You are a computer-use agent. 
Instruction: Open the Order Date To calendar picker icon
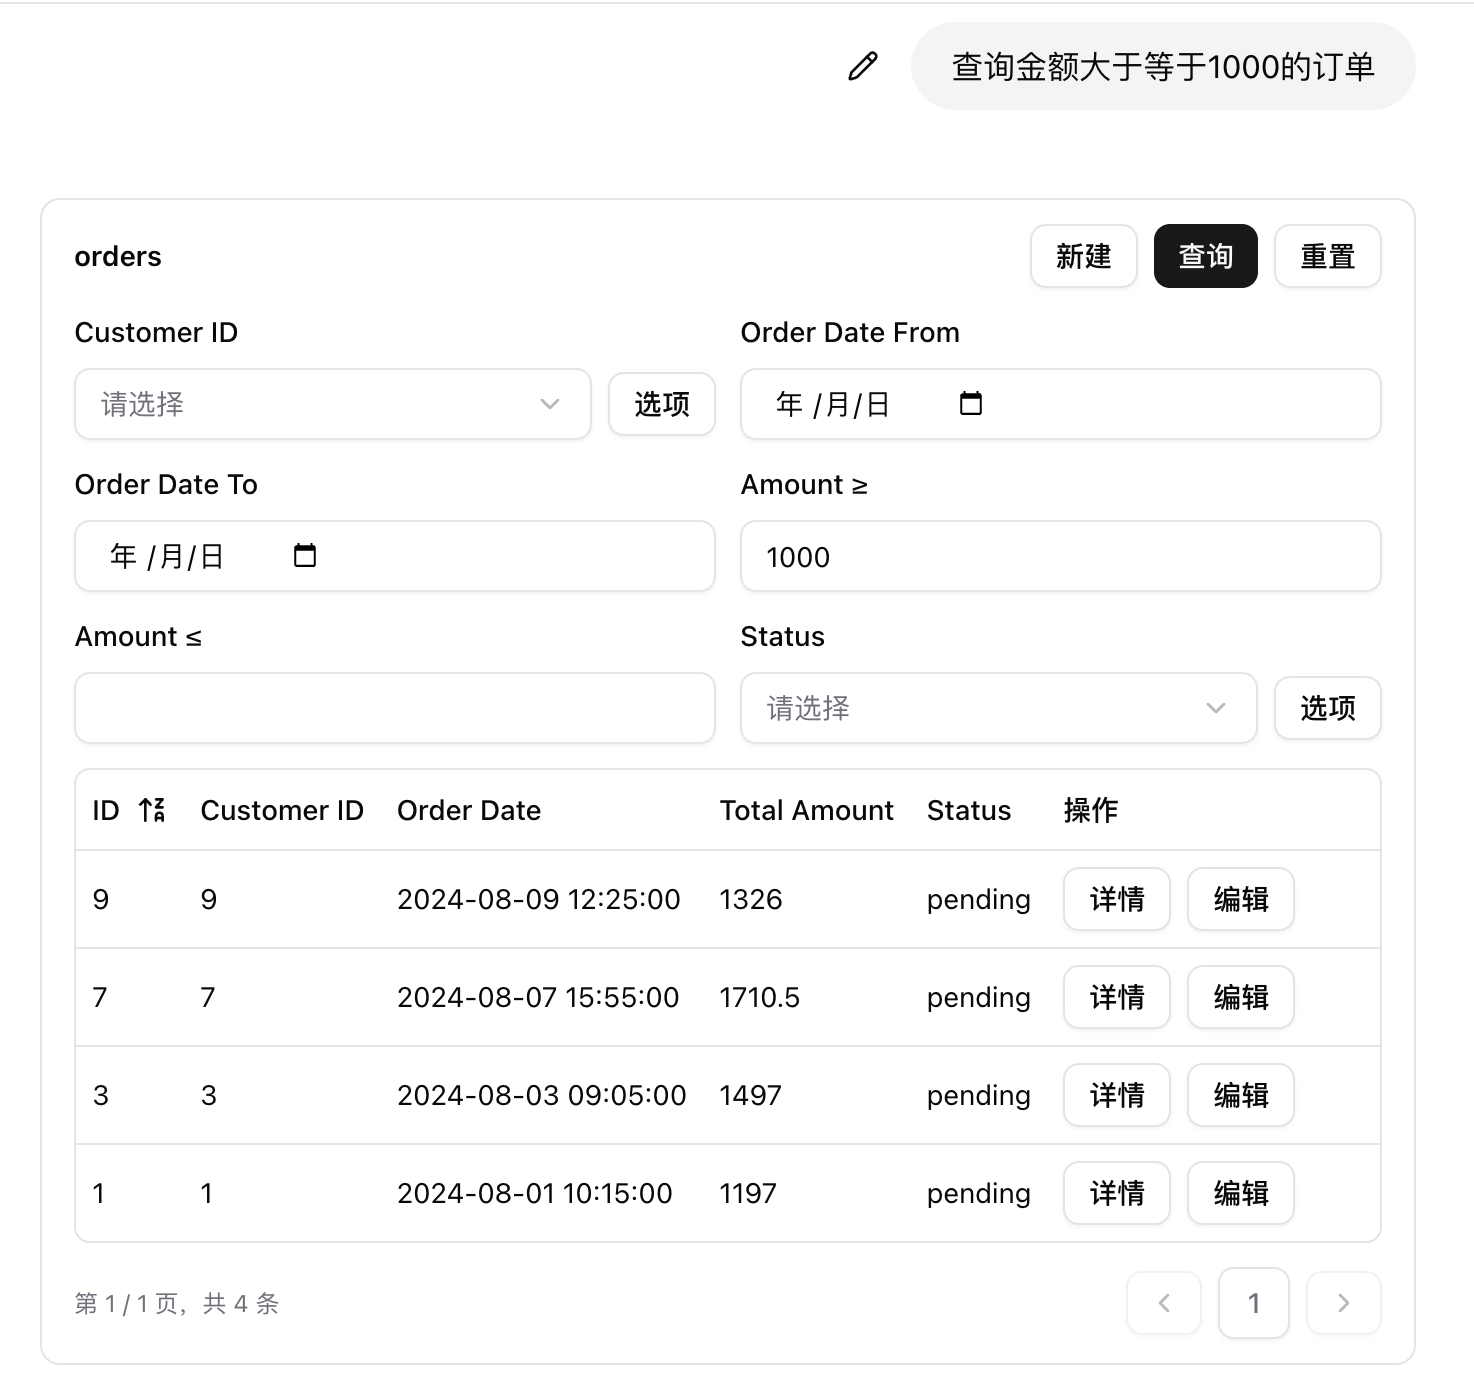click(x=305, y=556)
